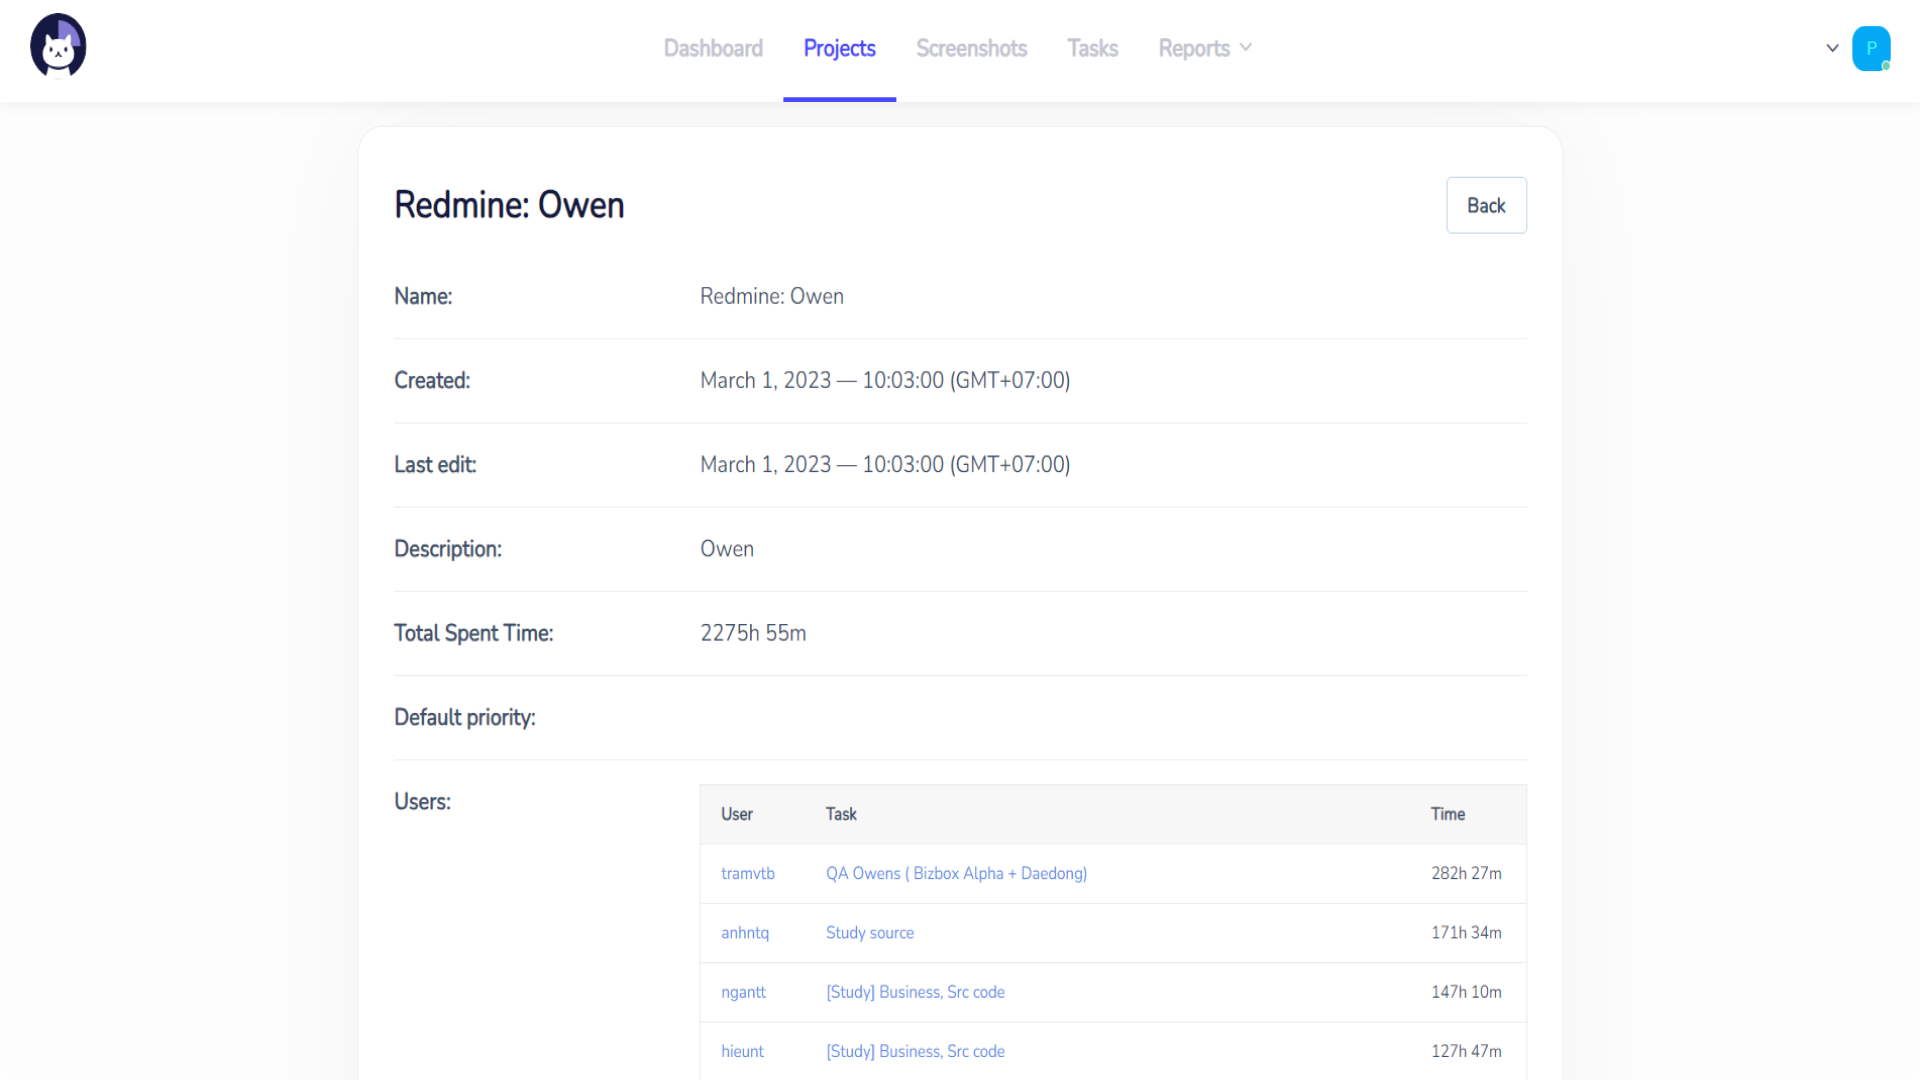Click the Task column header
This screenshot has height=1080, width=1920.
click(x=841, y=814)
